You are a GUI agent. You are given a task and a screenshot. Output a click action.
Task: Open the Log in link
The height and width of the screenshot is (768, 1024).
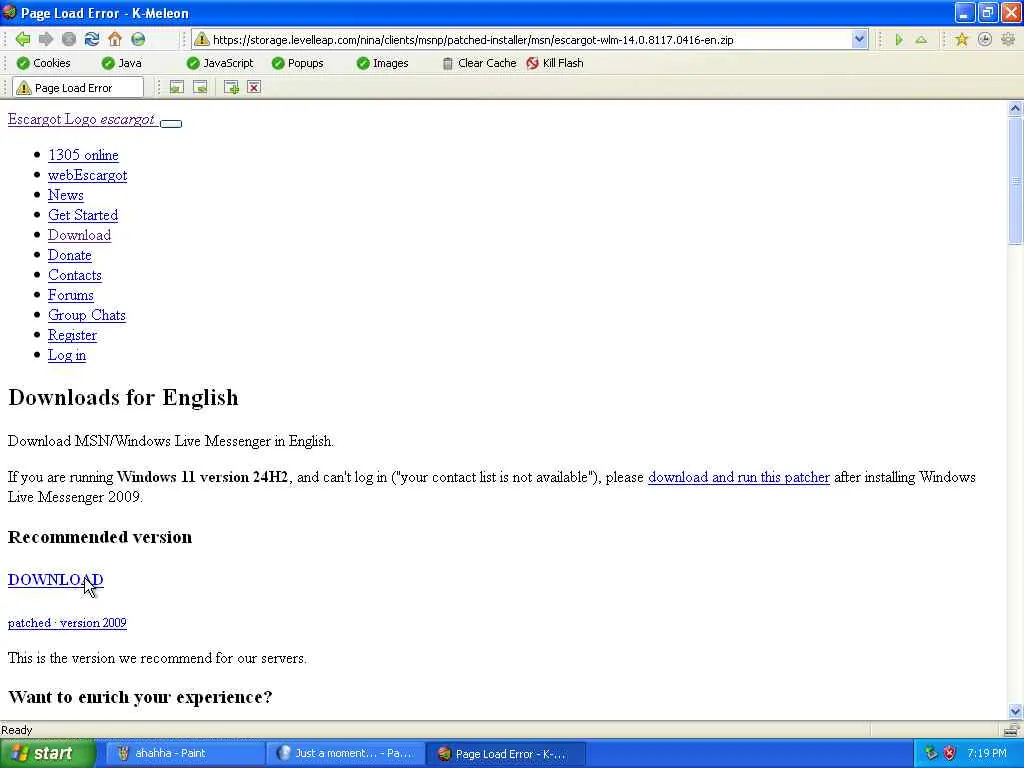click(67, 355)
